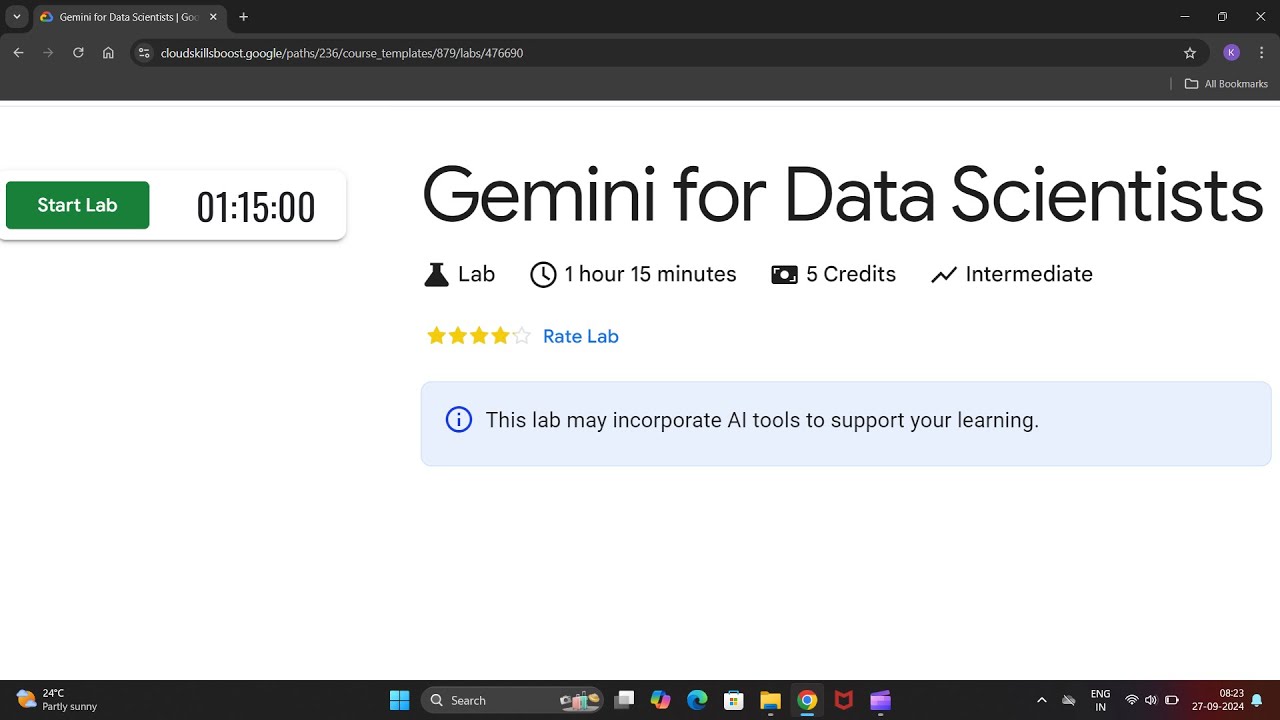Open File Explorer from taskbar

(770, 700)
